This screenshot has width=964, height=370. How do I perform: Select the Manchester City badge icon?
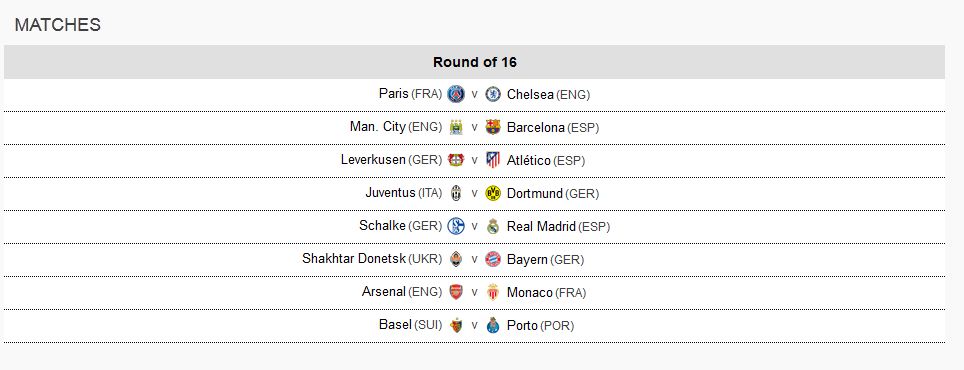click(456, 127)
